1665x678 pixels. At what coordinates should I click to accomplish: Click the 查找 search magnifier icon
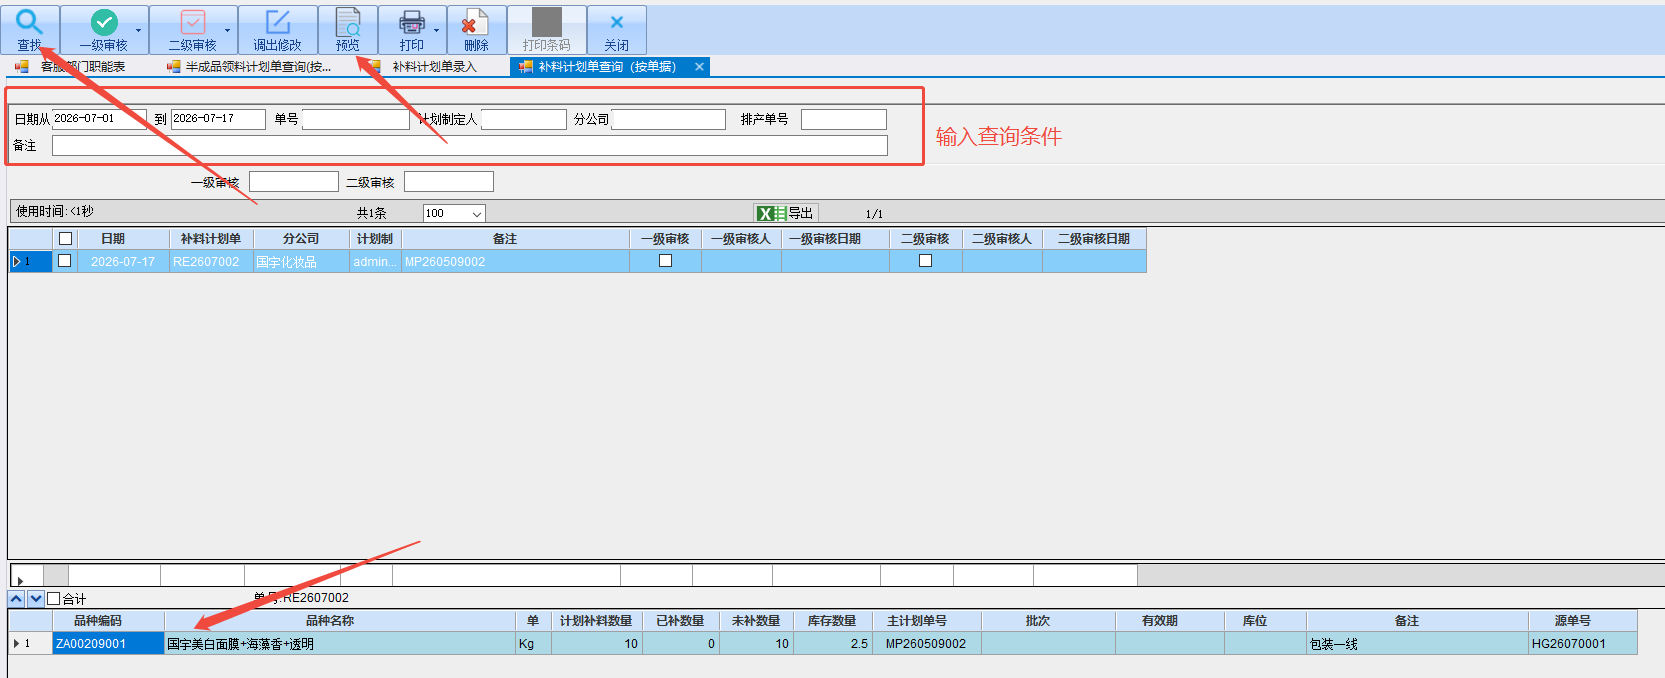pos(29,22)
